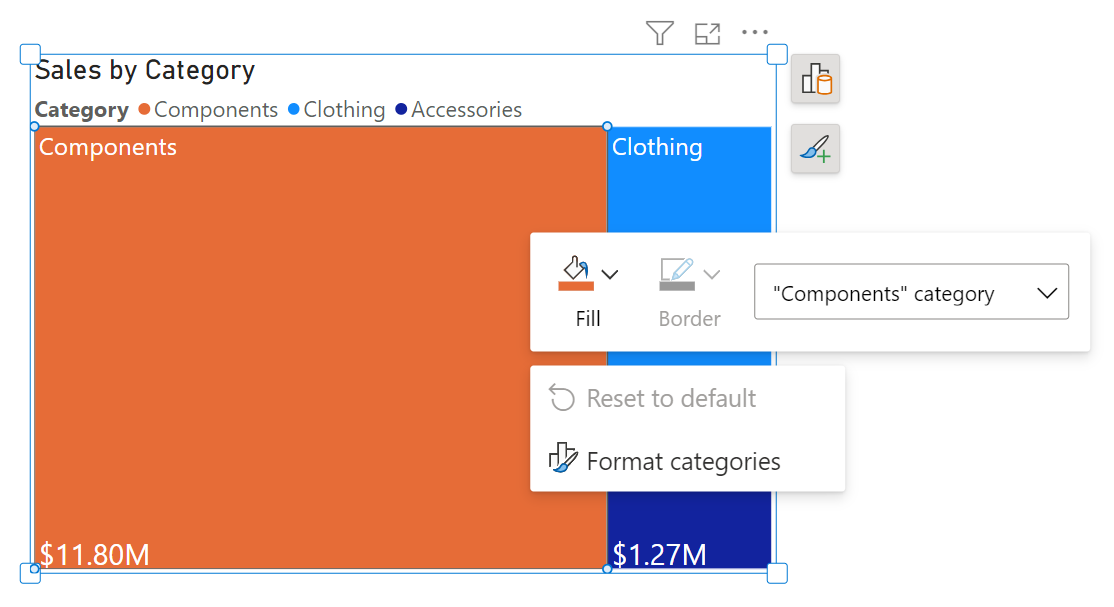Image resolution: width=1114 pixels, height=607 pixels.
Task: Select the orange Components treemap tile
Action: (320, 348)
